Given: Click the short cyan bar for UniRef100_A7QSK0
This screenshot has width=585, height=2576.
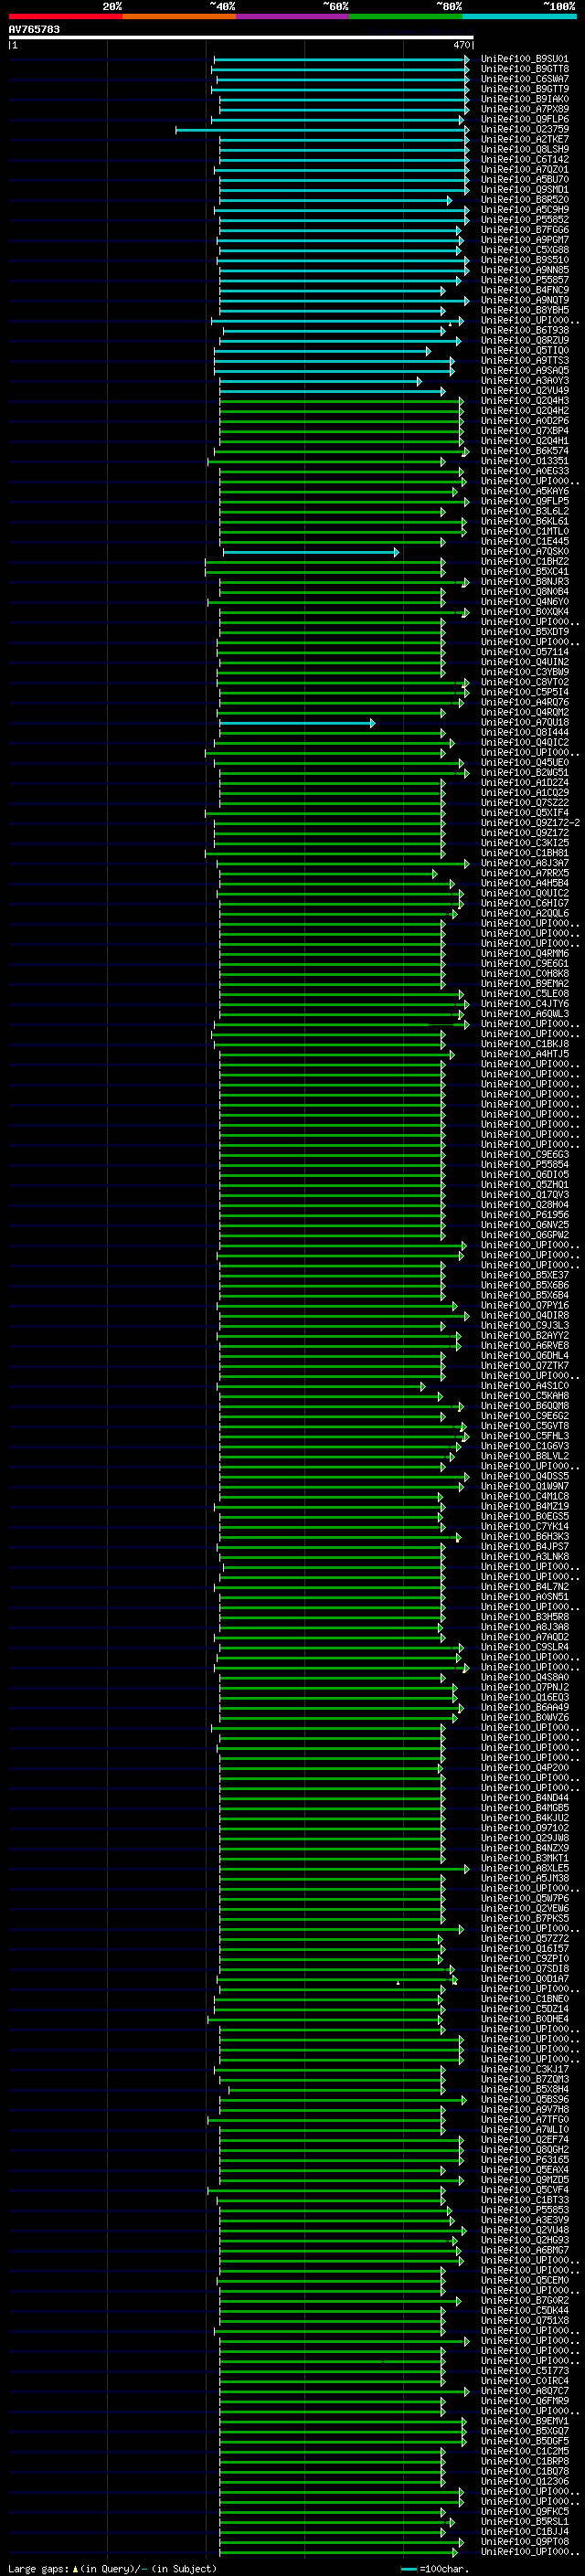Looking at the screenshot, I should click(x=310, y=552).
